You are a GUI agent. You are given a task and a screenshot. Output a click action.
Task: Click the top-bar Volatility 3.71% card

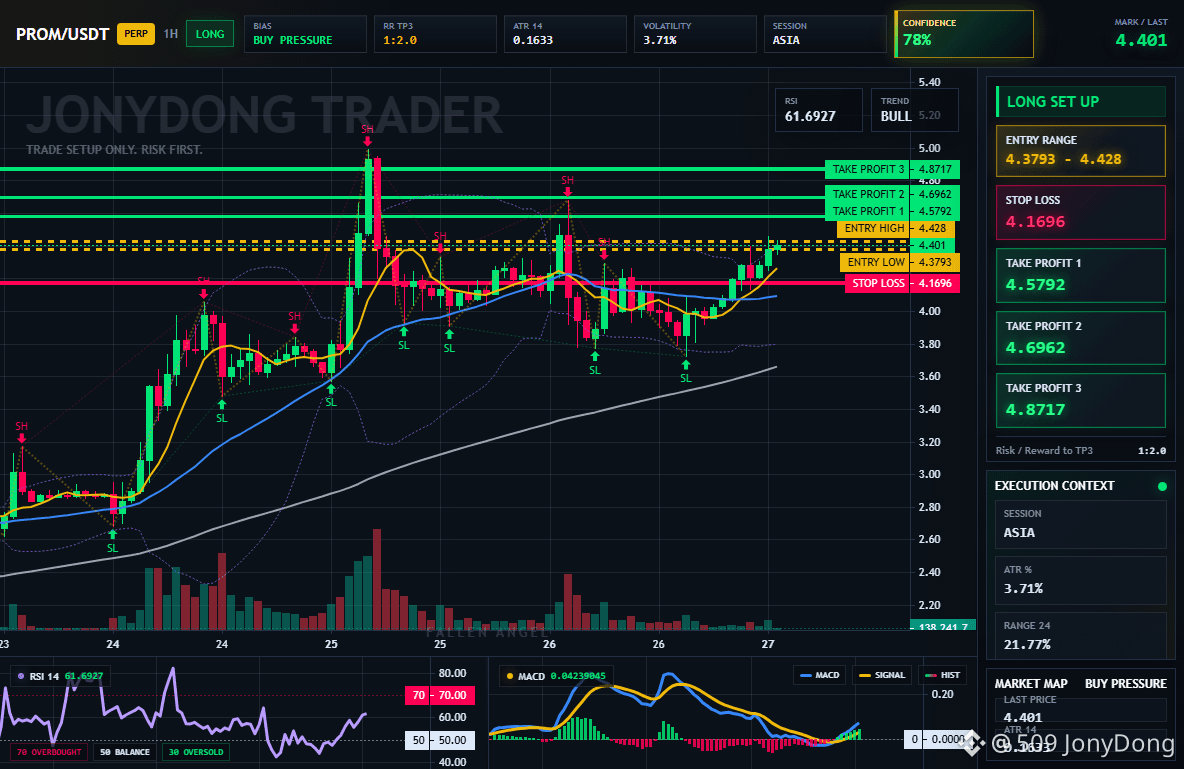pyautogui.click(x=695, y=34)
